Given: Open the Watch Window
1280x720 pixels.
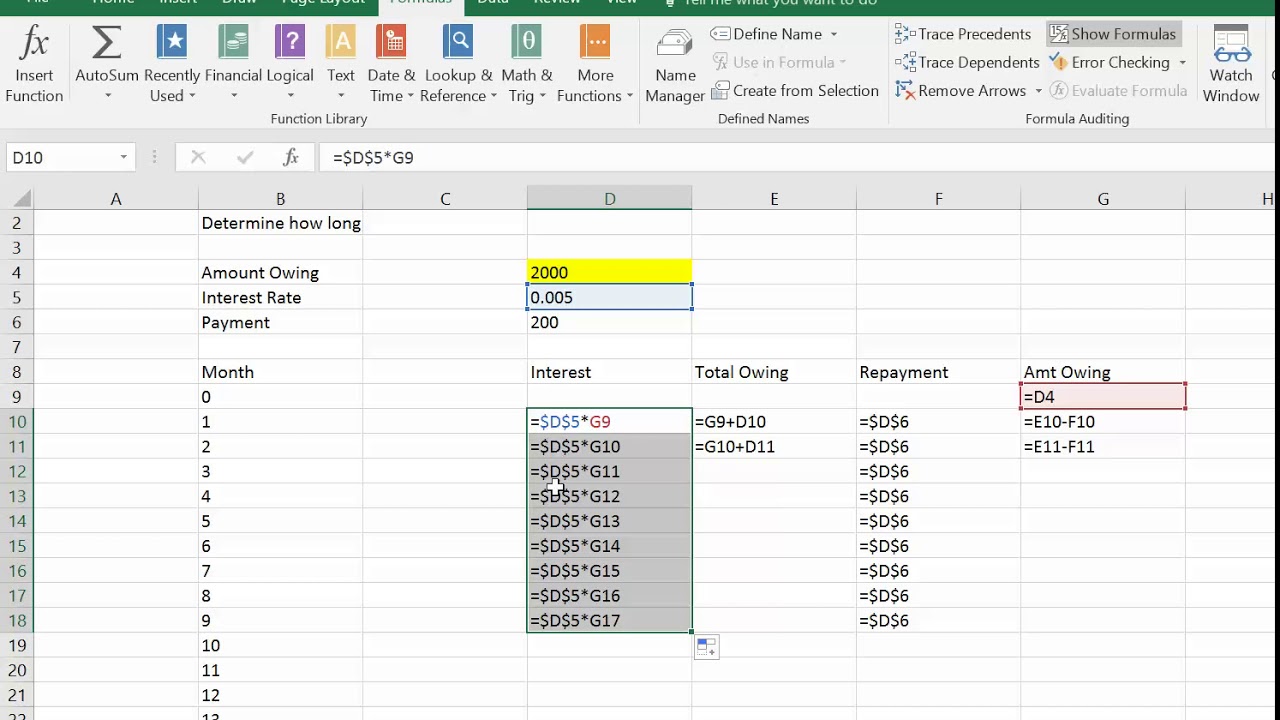Looking at the screenshot, I should pos(1231,65).
